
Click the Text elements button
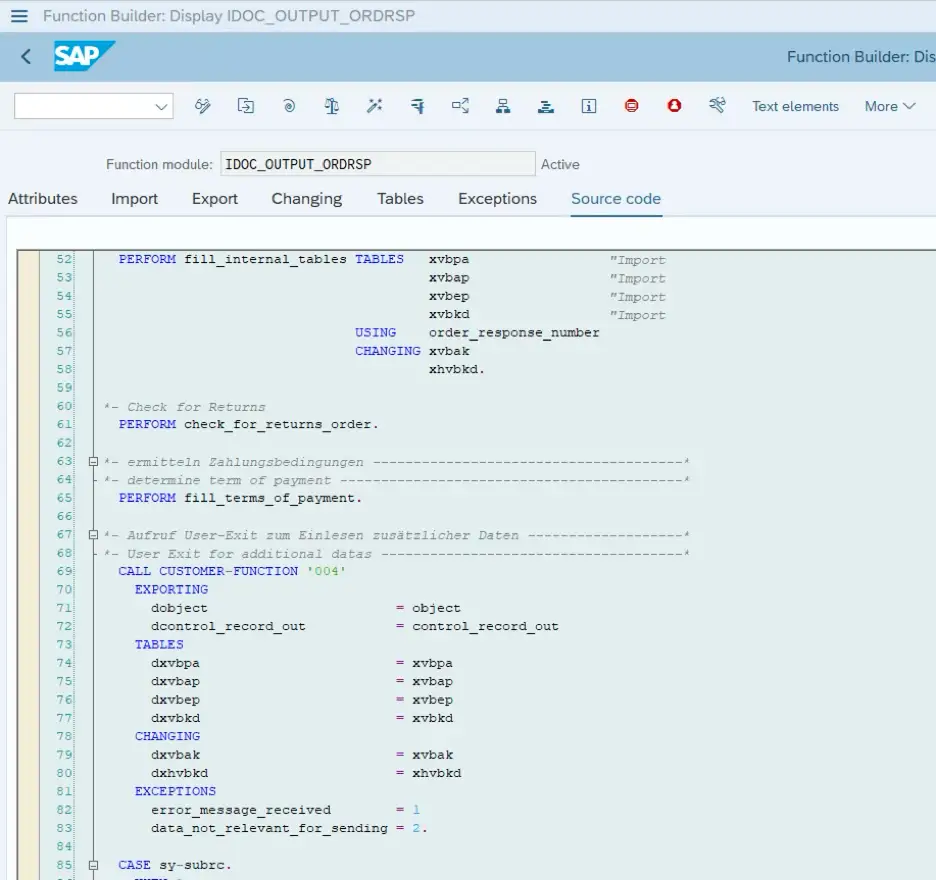click(795, 106)
